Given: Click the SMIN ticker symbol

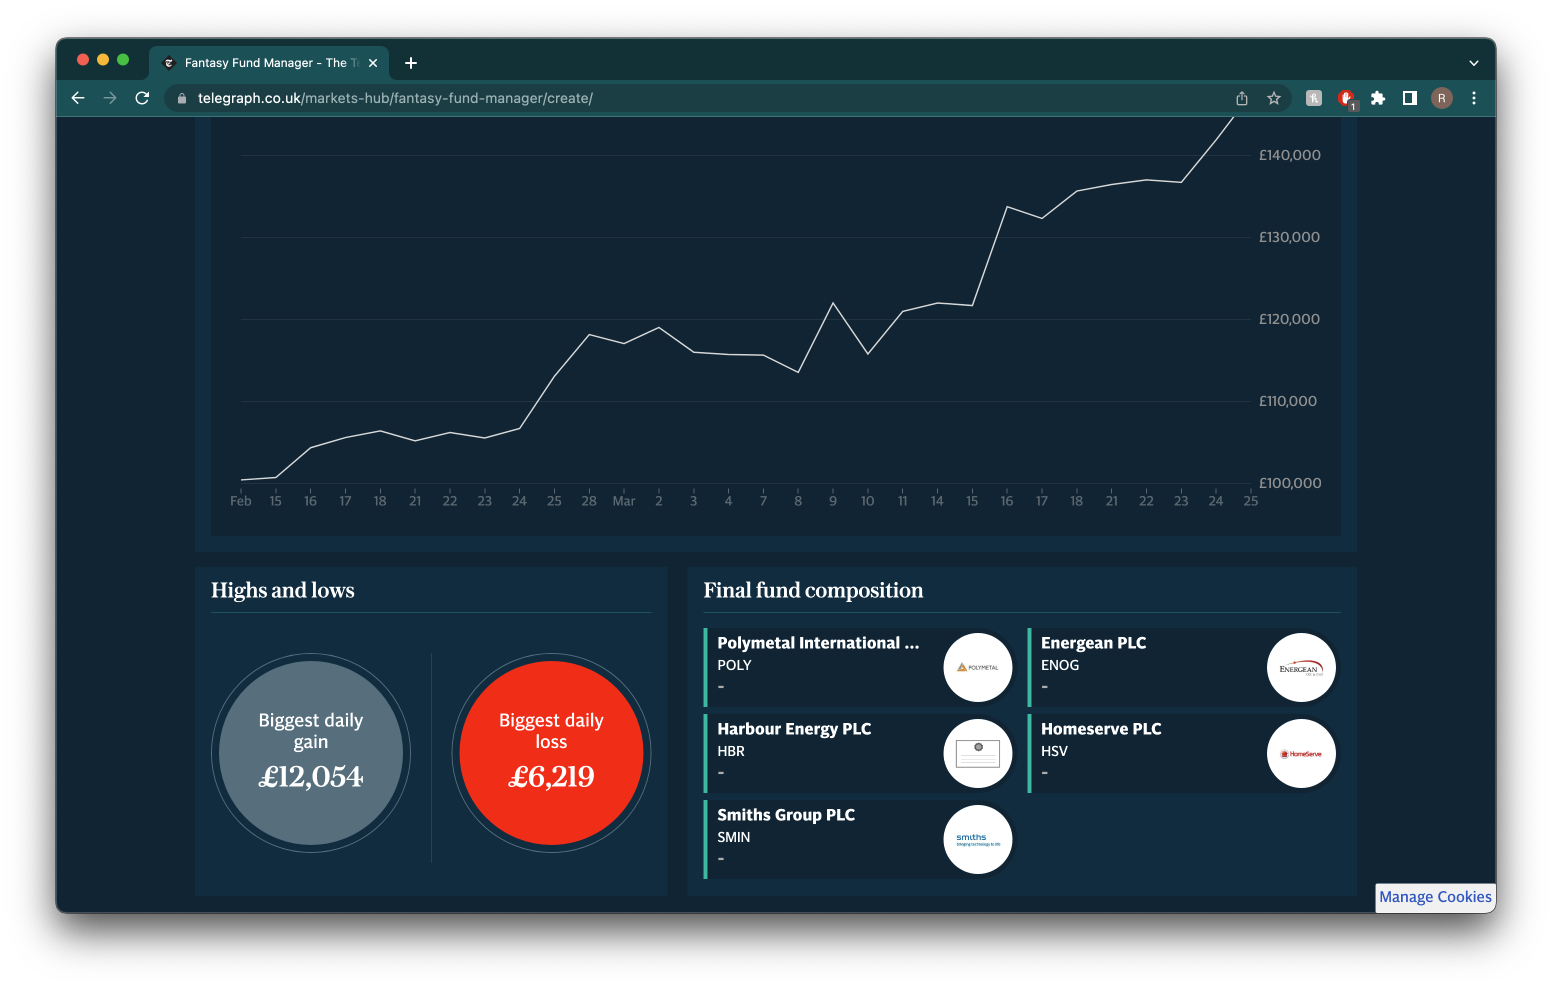Looking at the screenshot, I should tap(734, 837).
